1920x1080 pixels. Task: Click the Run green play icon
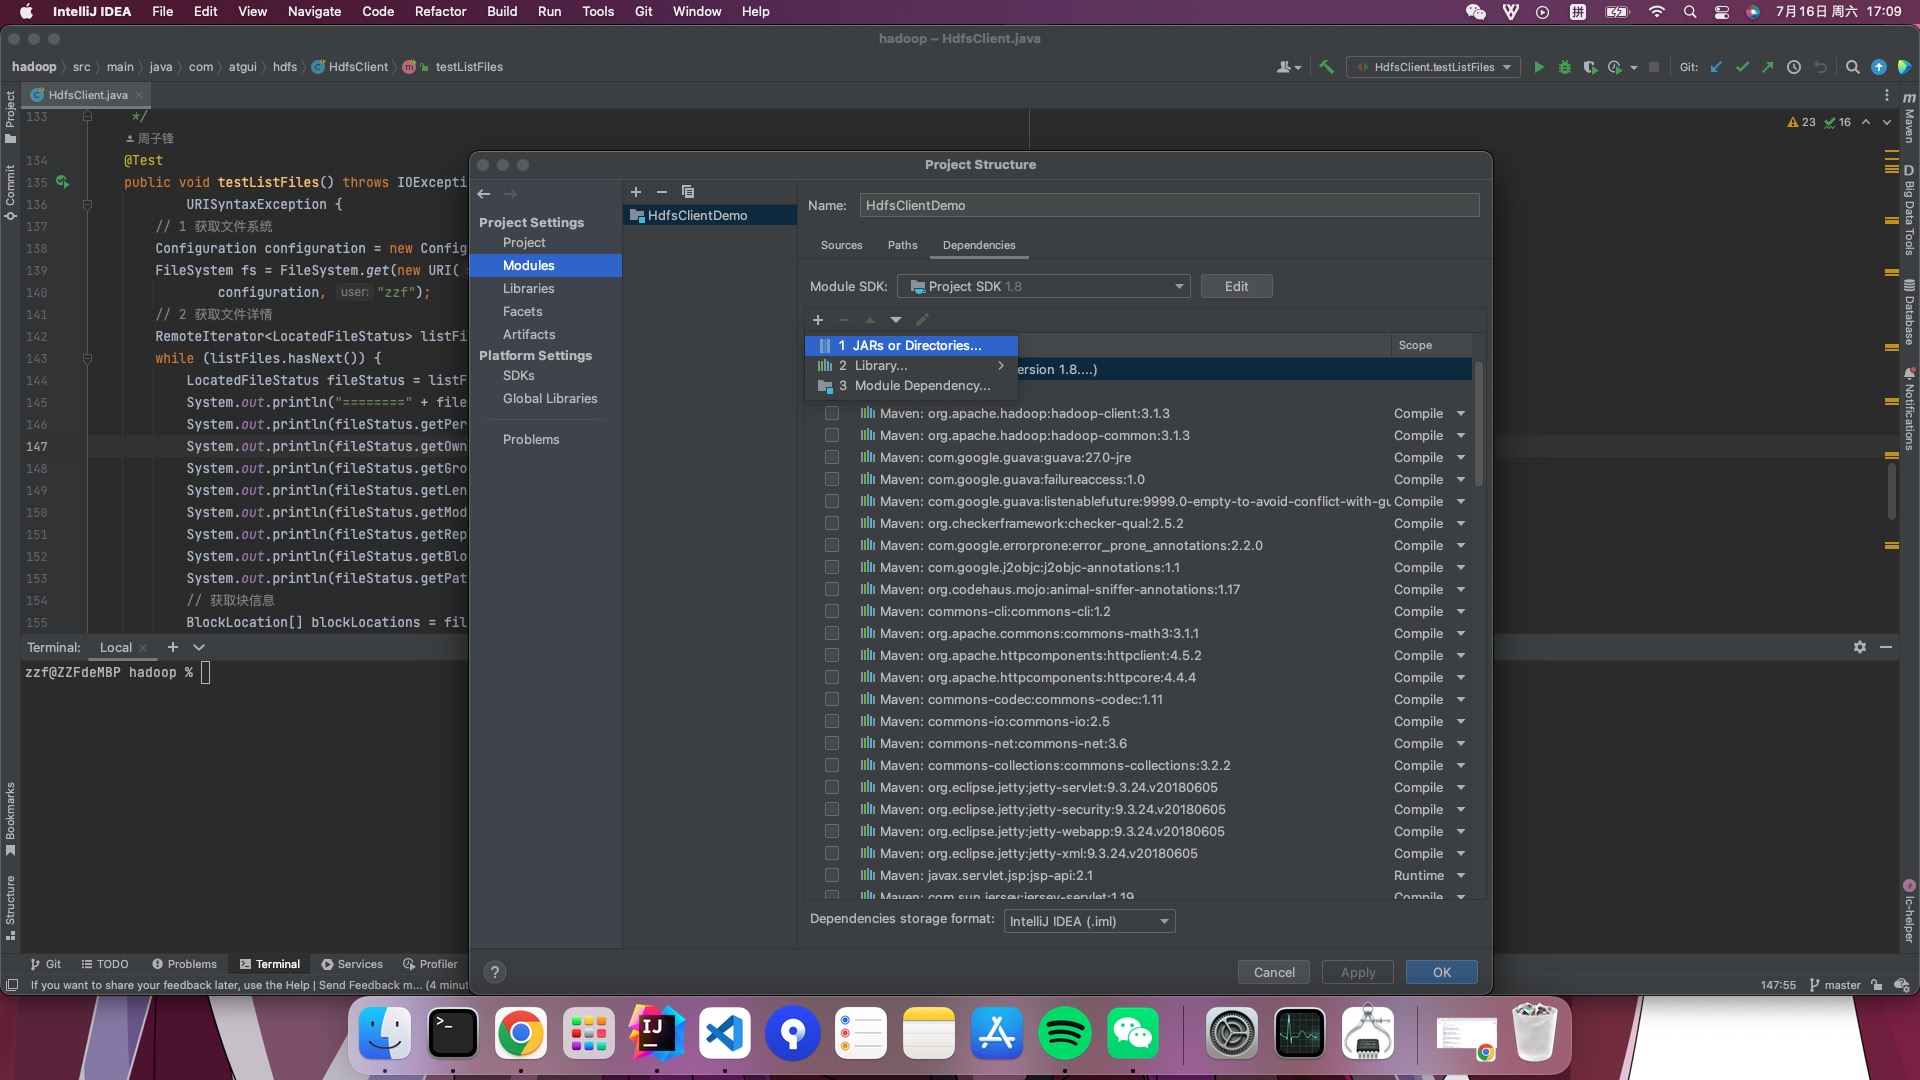click(x=1539, y=67)
